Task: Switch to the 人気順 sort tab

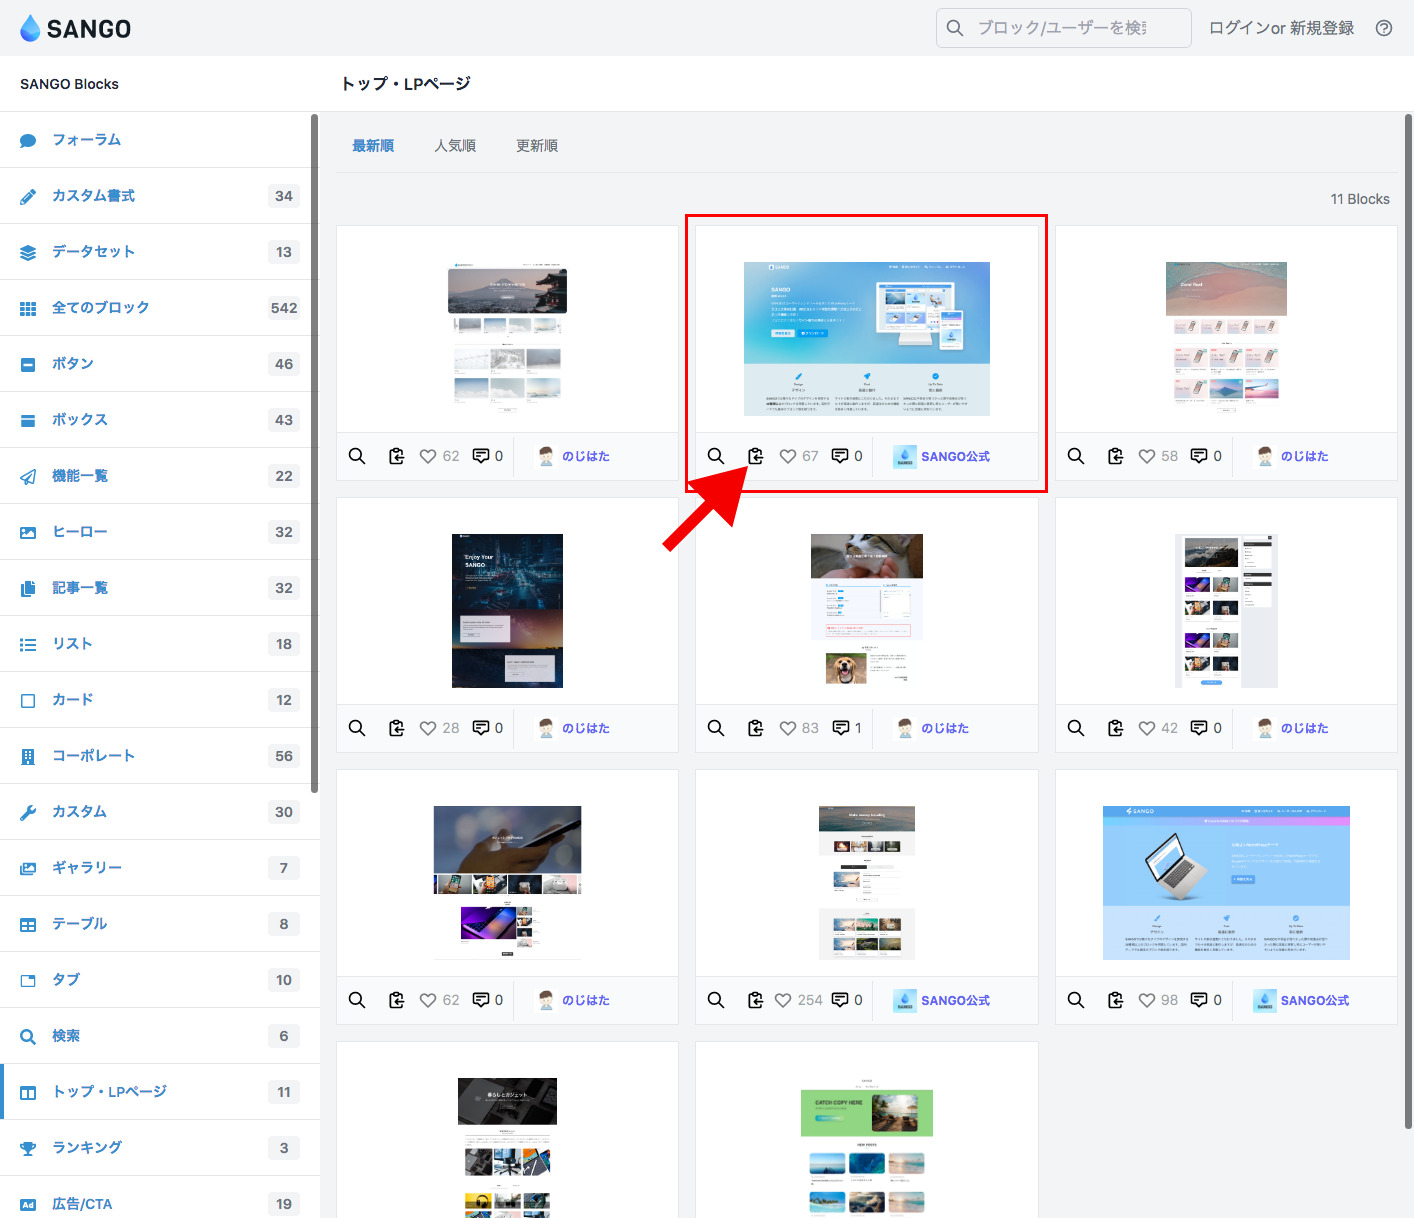Action: (455, 145)
